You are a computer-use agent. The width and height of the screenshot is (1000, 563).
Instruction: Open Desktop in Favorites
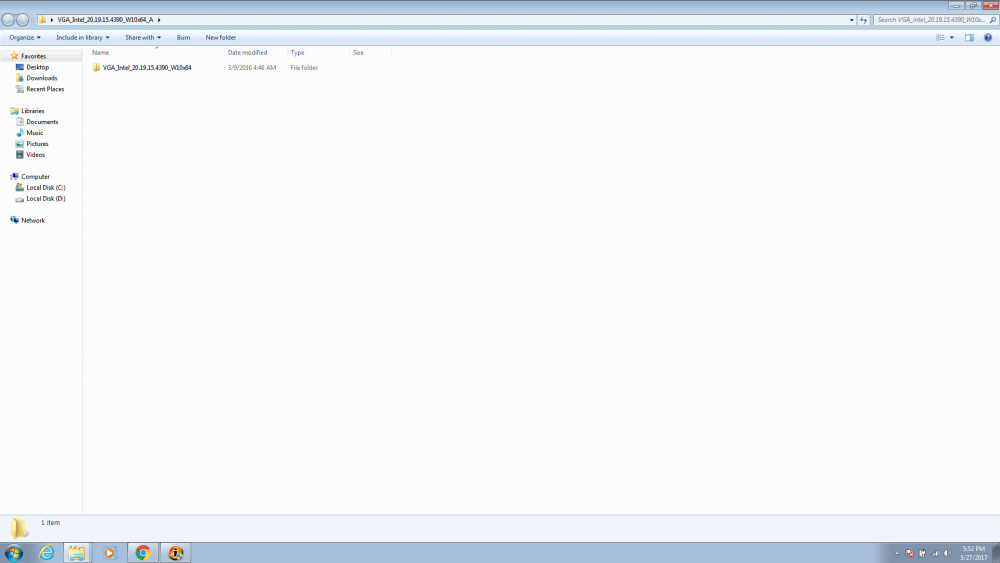click(x=38, y=67)
